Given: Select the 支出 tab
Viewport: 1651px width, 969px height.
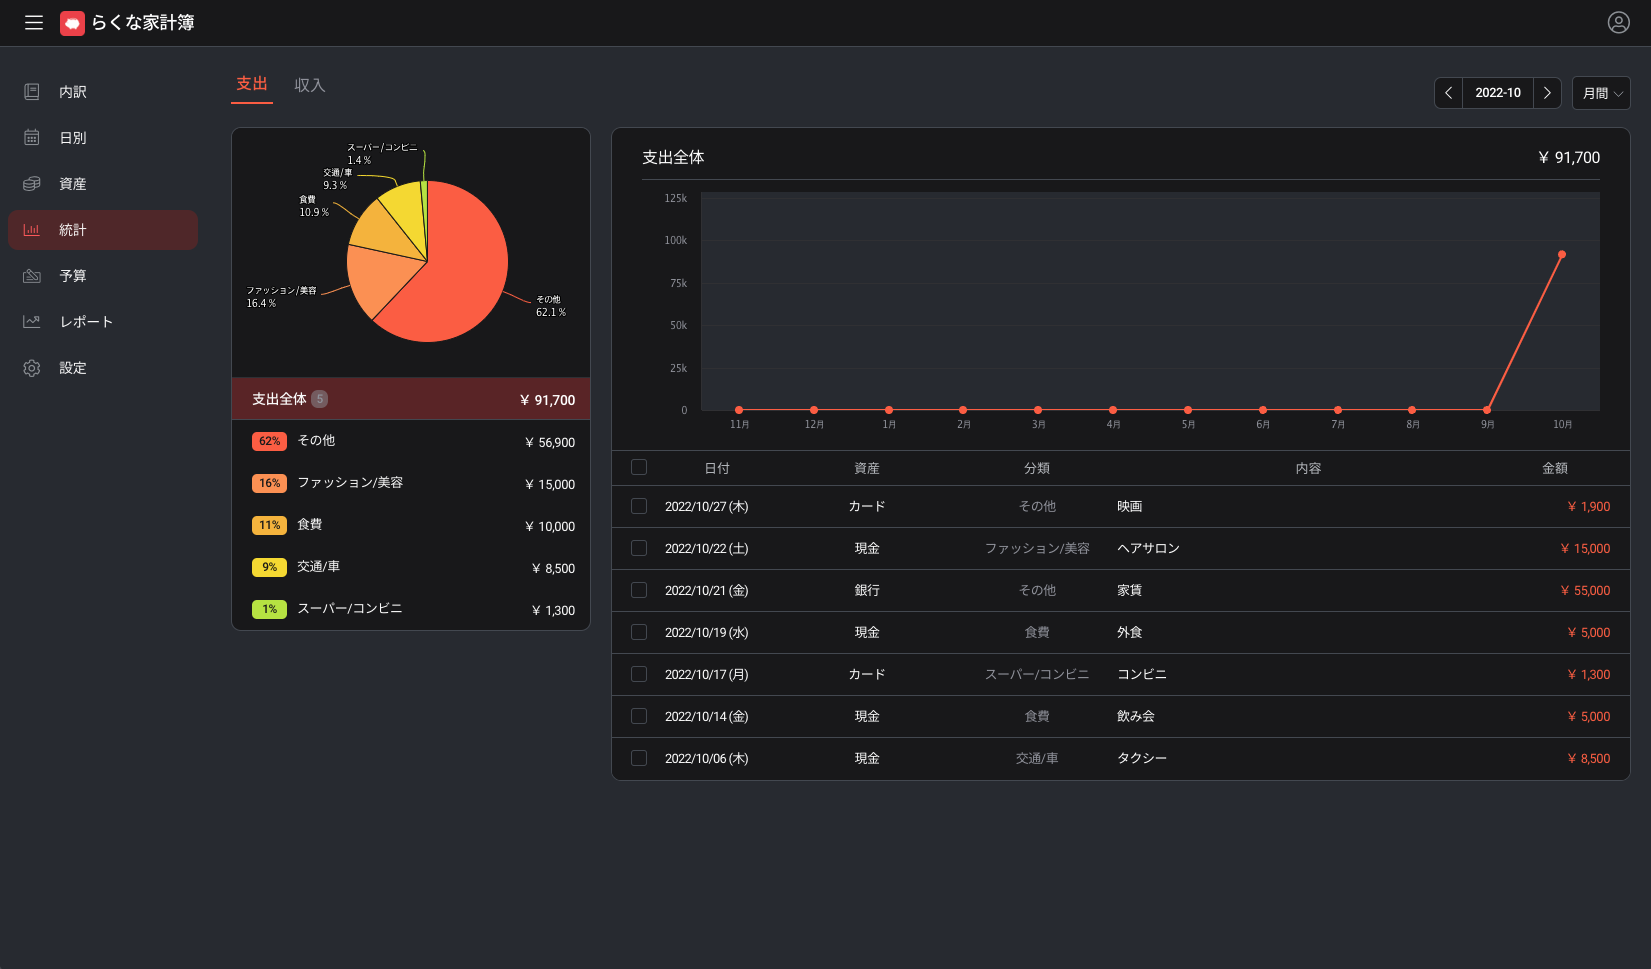Looking at the screenshot, I should pos(252,84).
